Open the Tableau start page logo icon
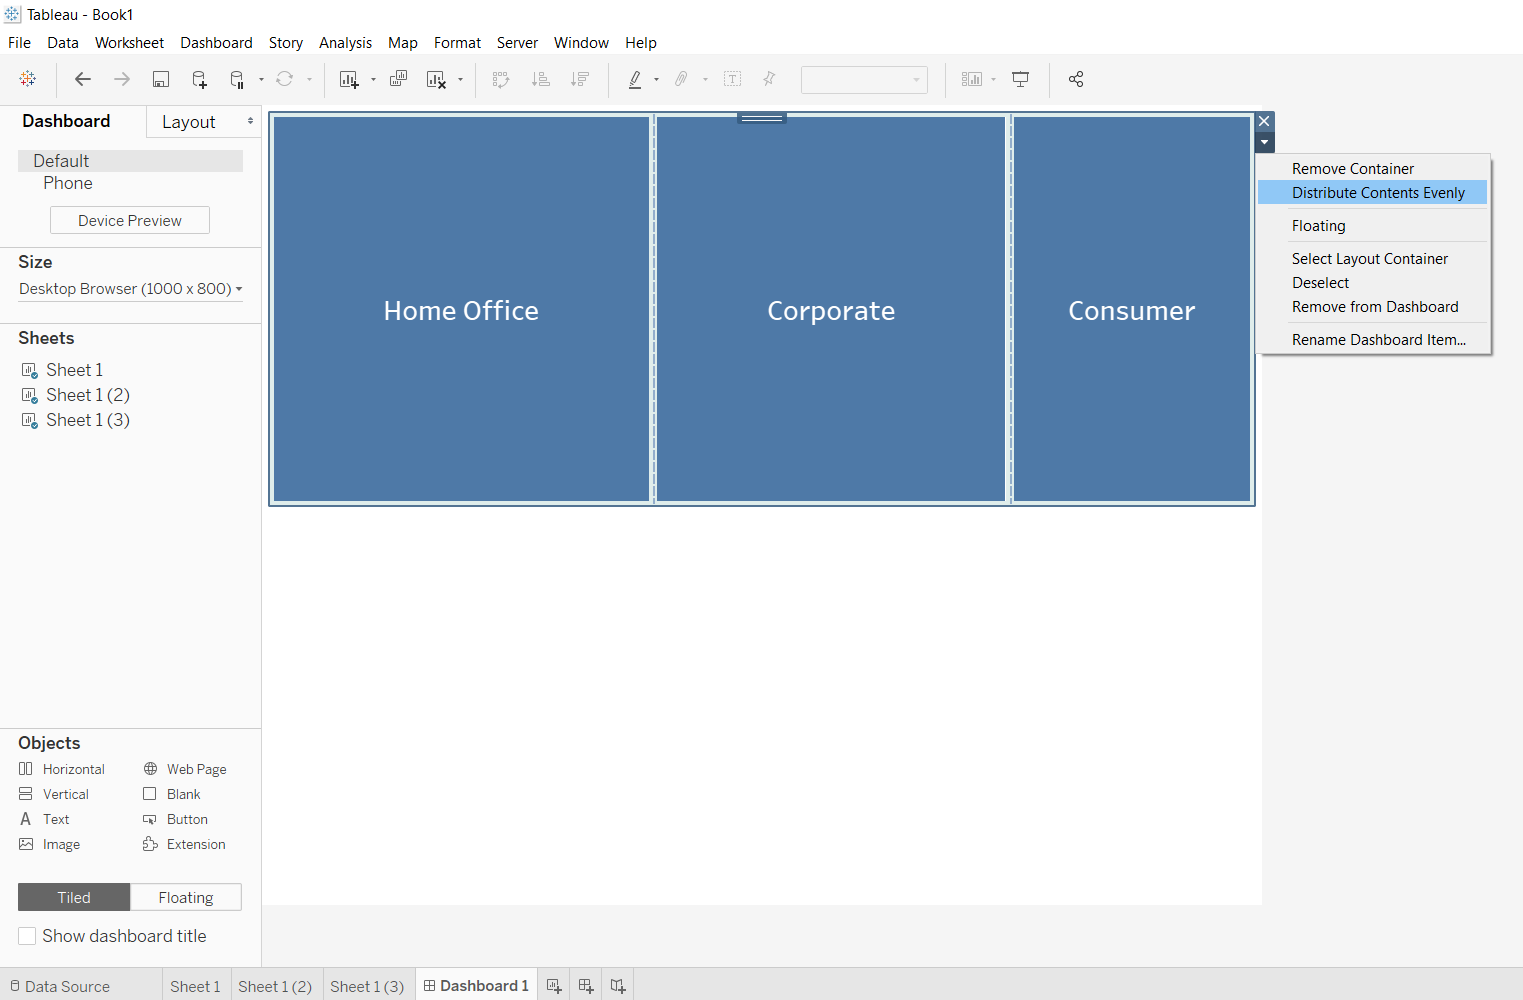 coord(28,79)
